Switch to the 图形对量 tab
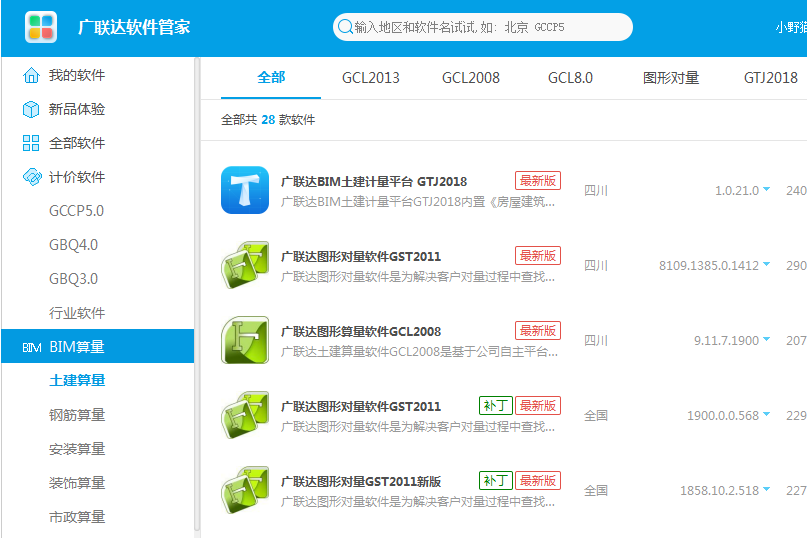 pyautogui.click(x=671, y=78)
